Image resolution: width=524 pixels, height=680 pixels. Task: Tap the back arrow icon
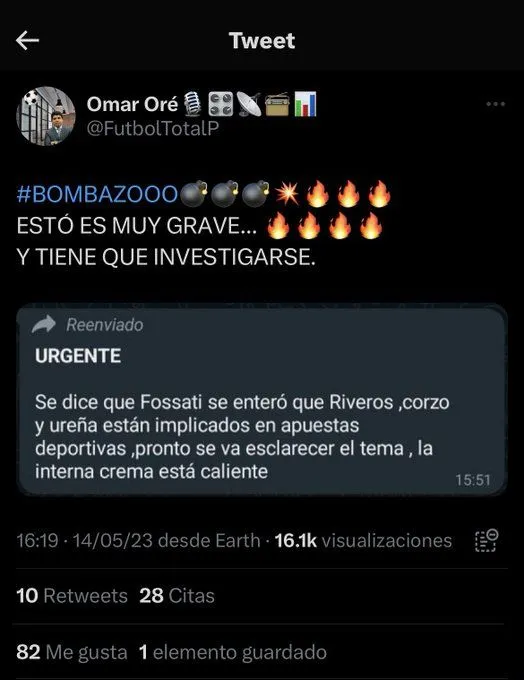tap(27, 41)
